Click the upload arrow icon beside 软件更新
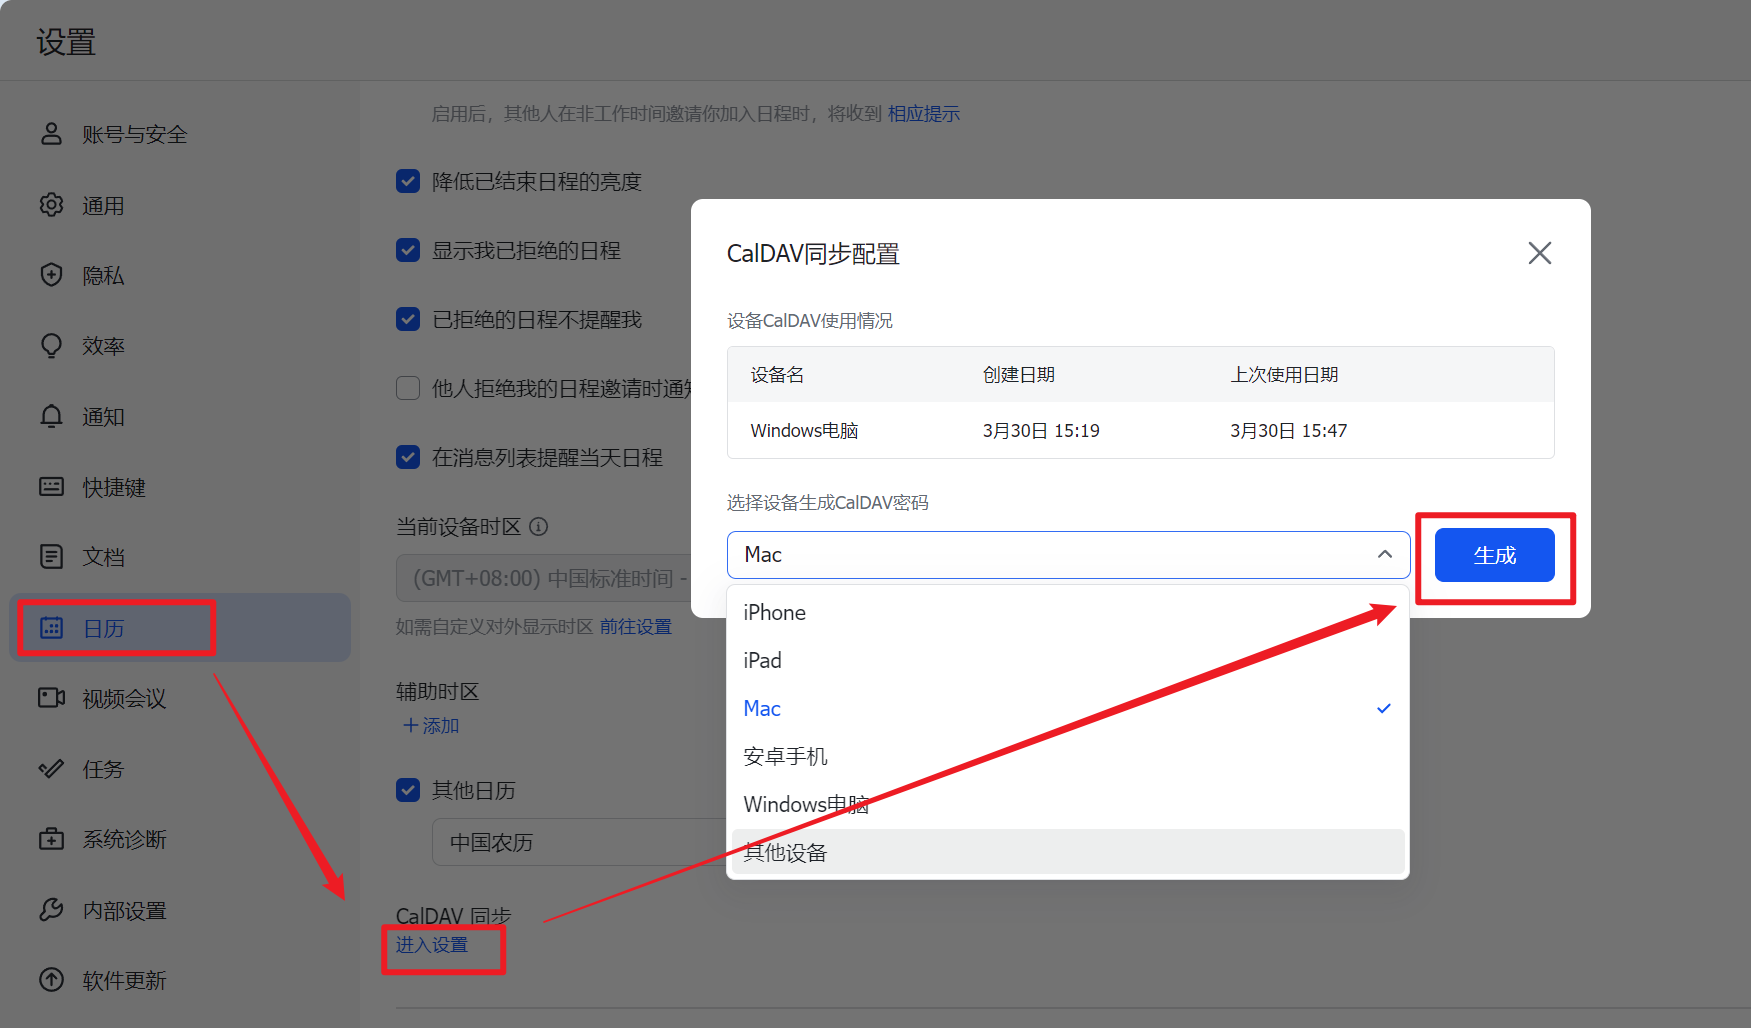The height and width of the screenshot is (1028, 1751). coord(51,980)
